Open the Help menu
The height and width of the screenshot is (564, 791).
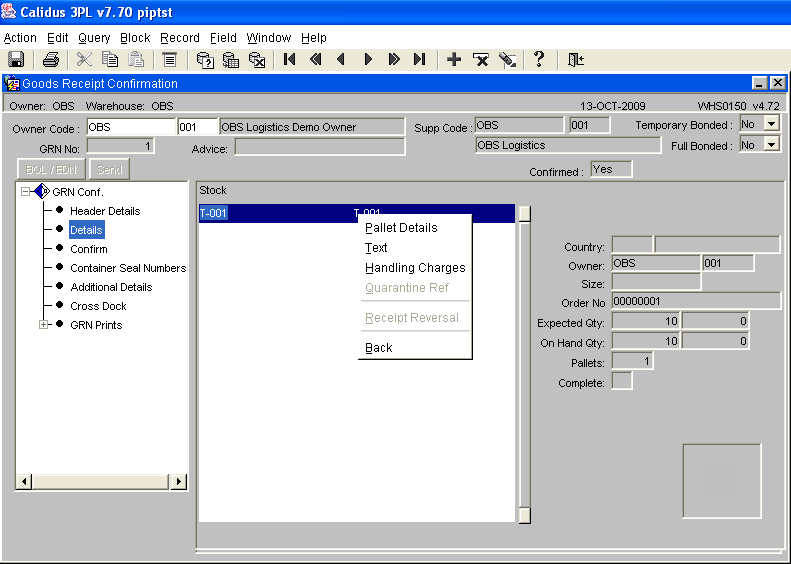314,38
